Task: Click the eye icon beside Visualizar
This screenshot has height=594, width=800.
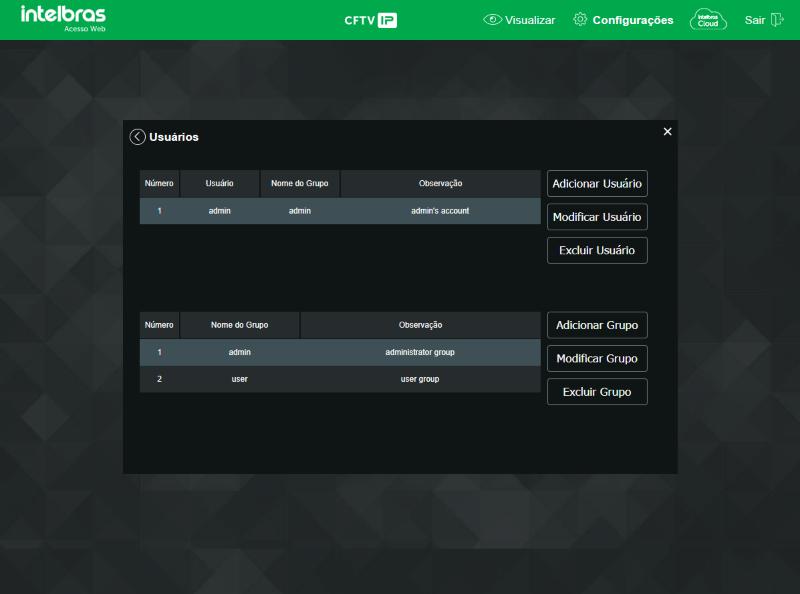Action: 492,20
